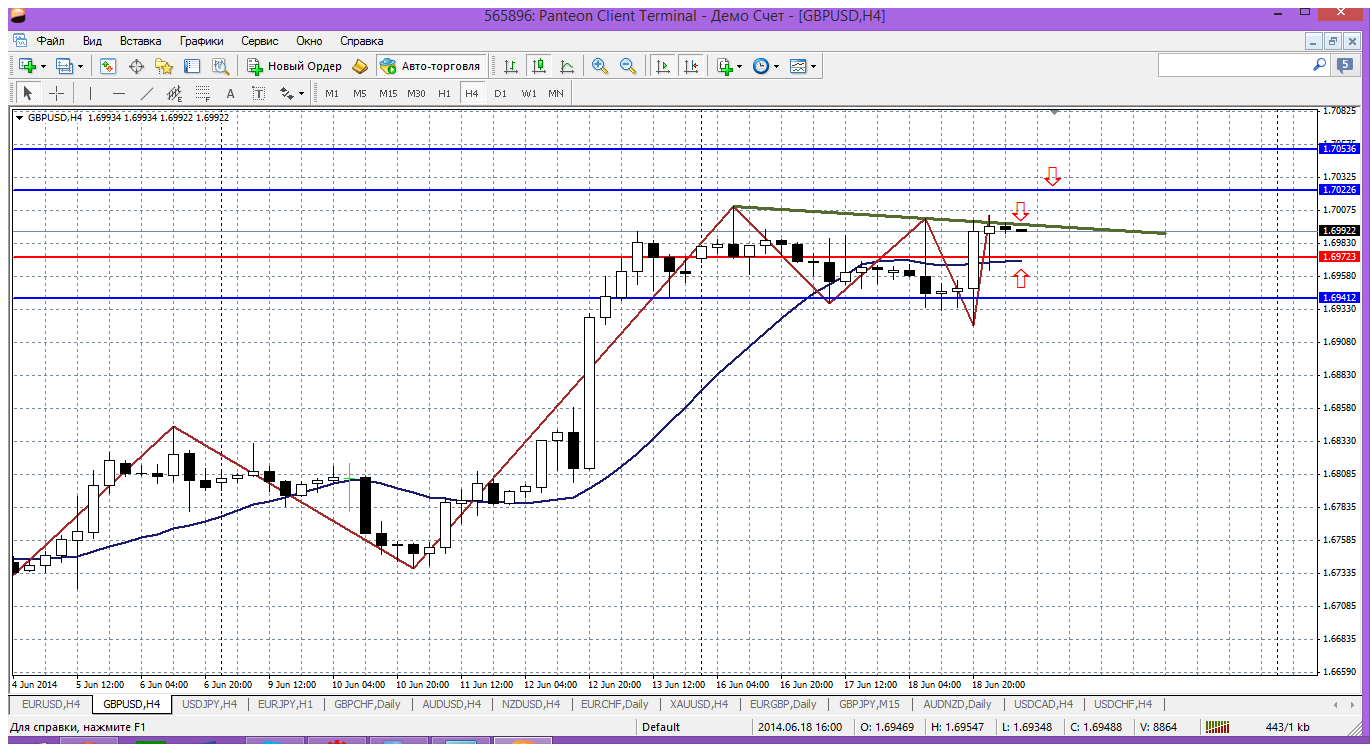Open new chart via toolbar icon
The width and height of the screenshot is (1370, 744).
coord(27,66)
